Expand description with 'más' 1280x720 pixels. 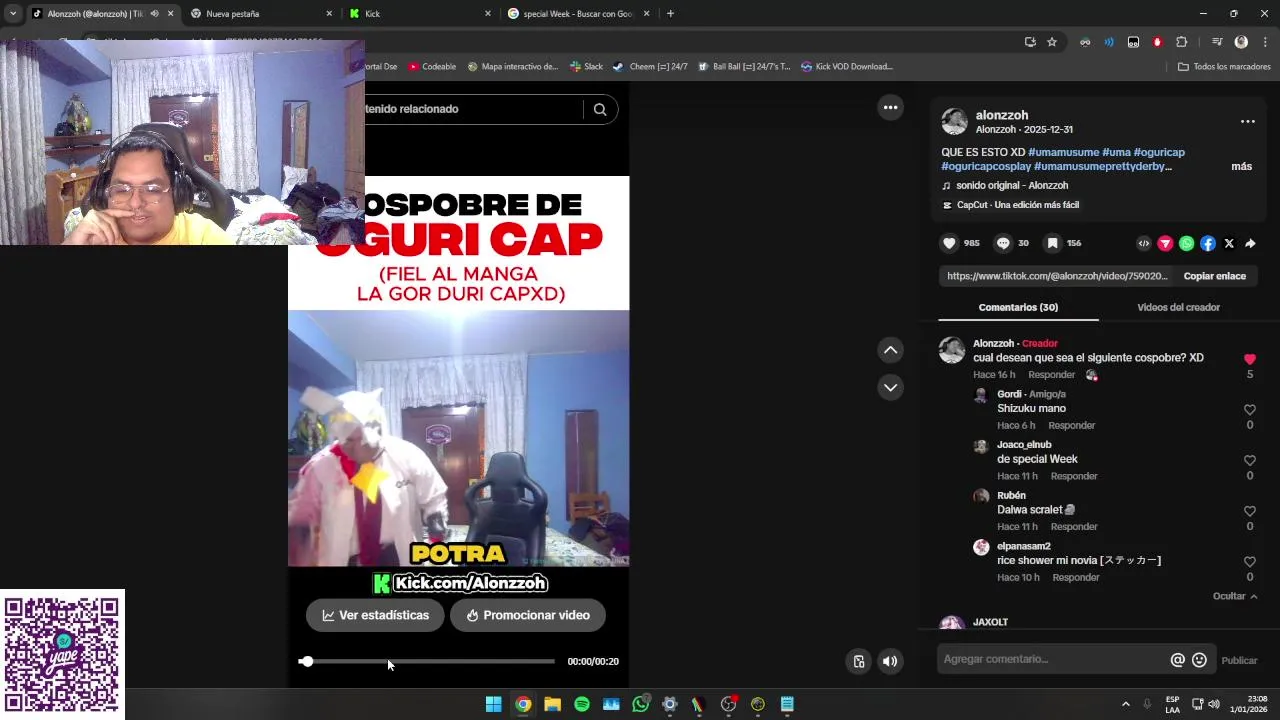[1241, 166]
